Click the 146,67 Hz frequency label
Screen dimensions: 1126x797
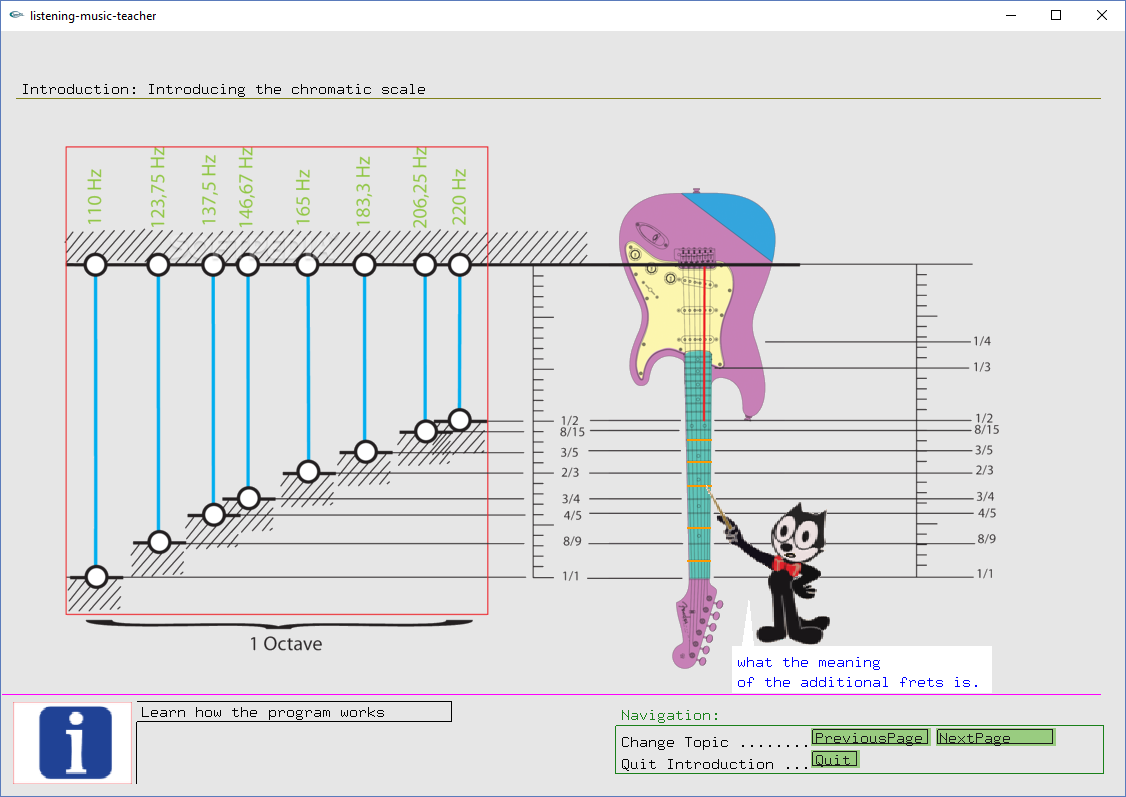[246, 187]
